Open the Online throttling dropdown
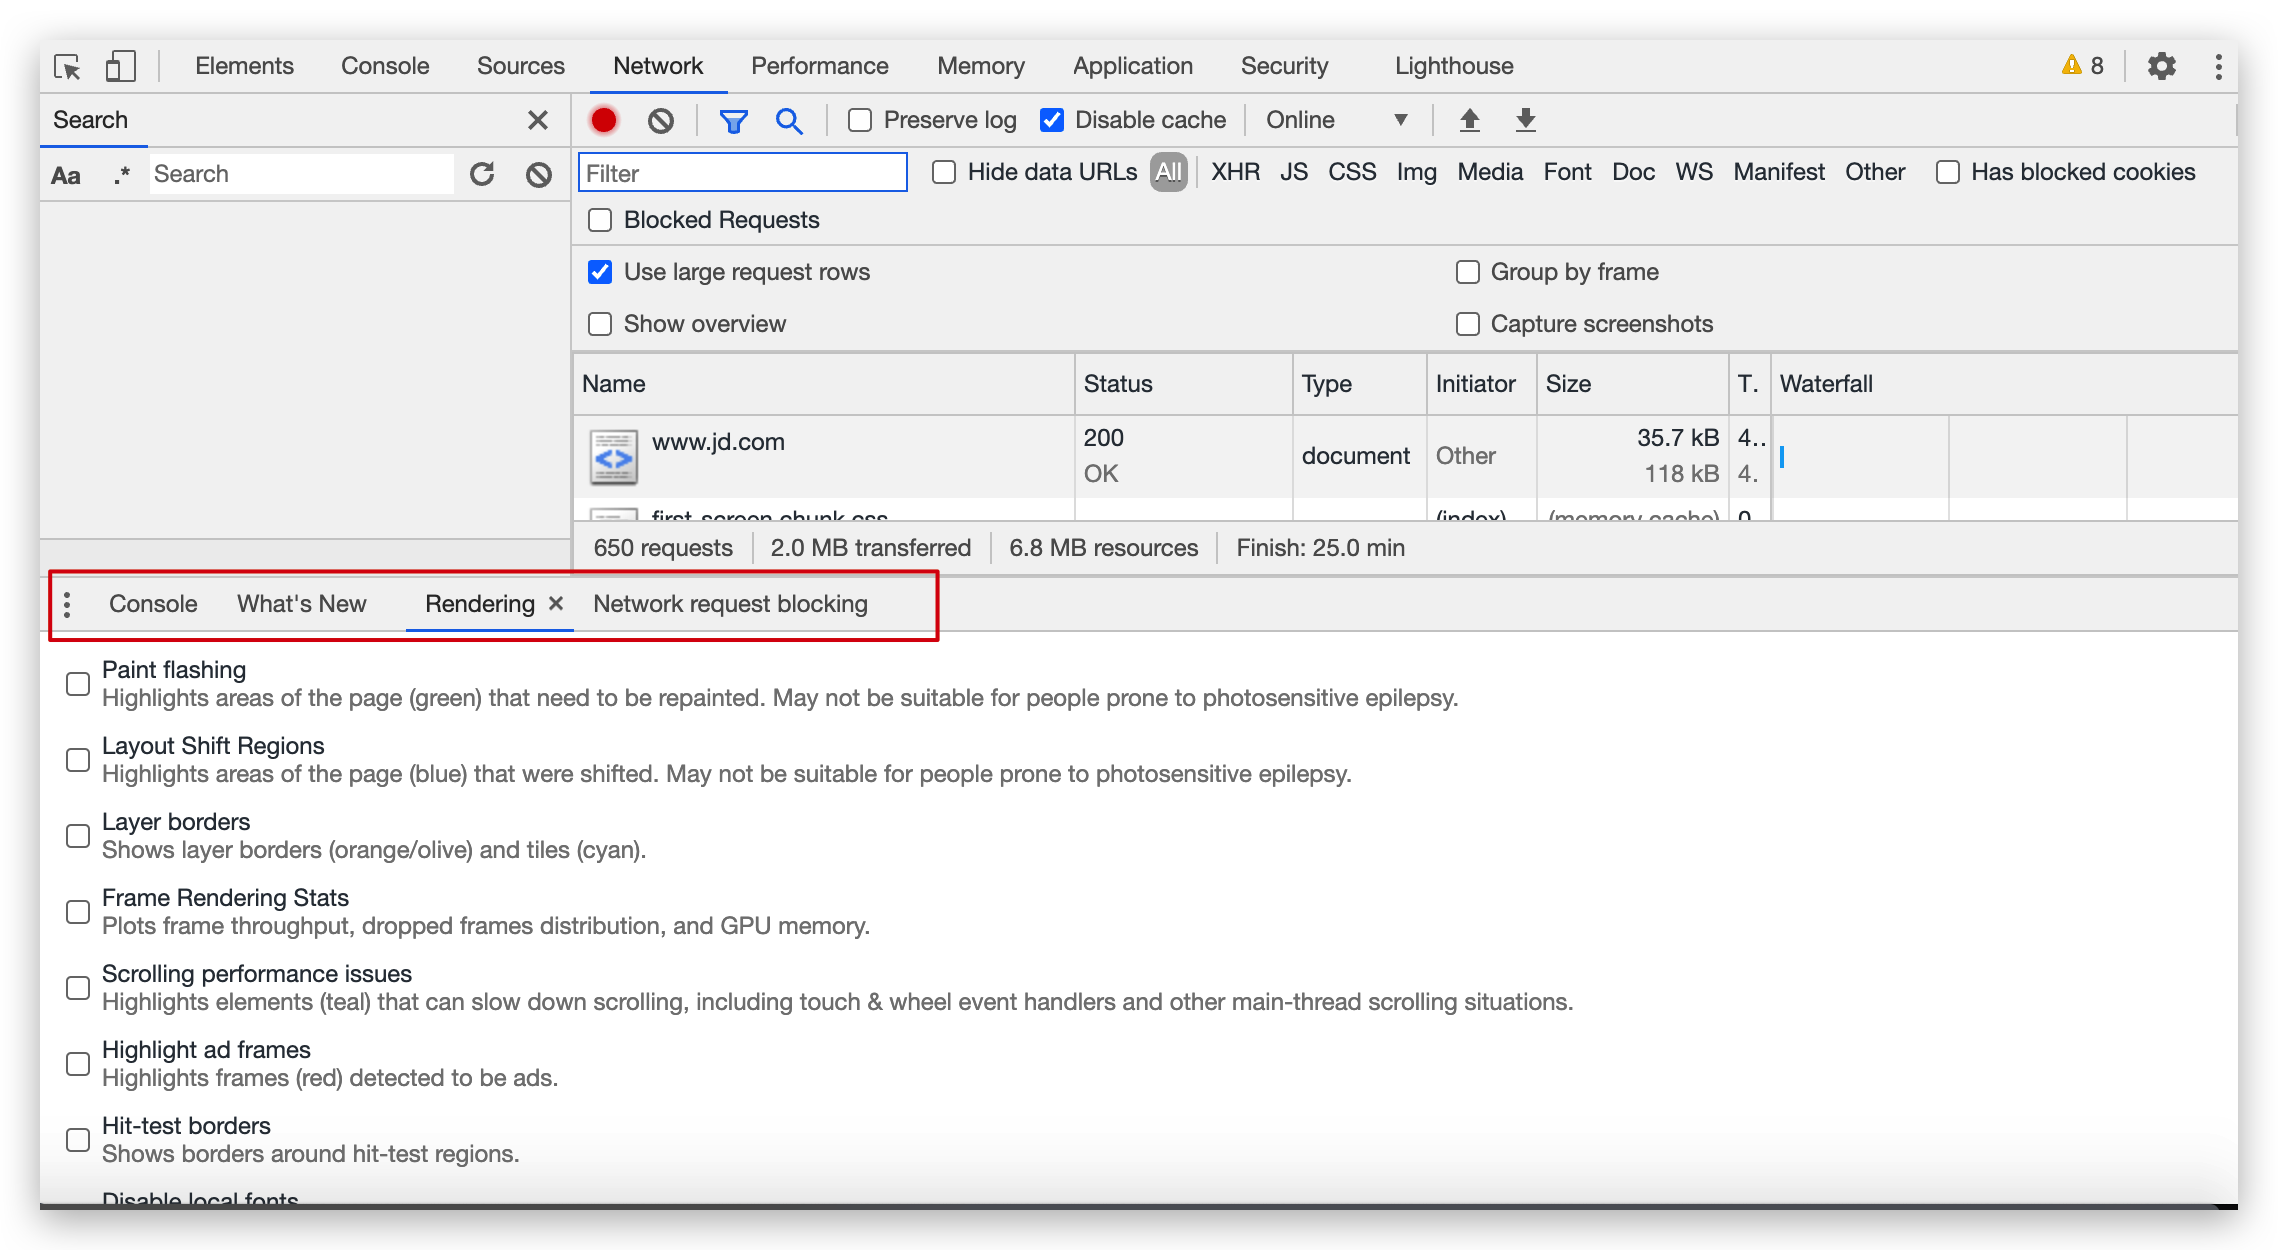This screenshot has width=2278, height=1250. 1336,120
